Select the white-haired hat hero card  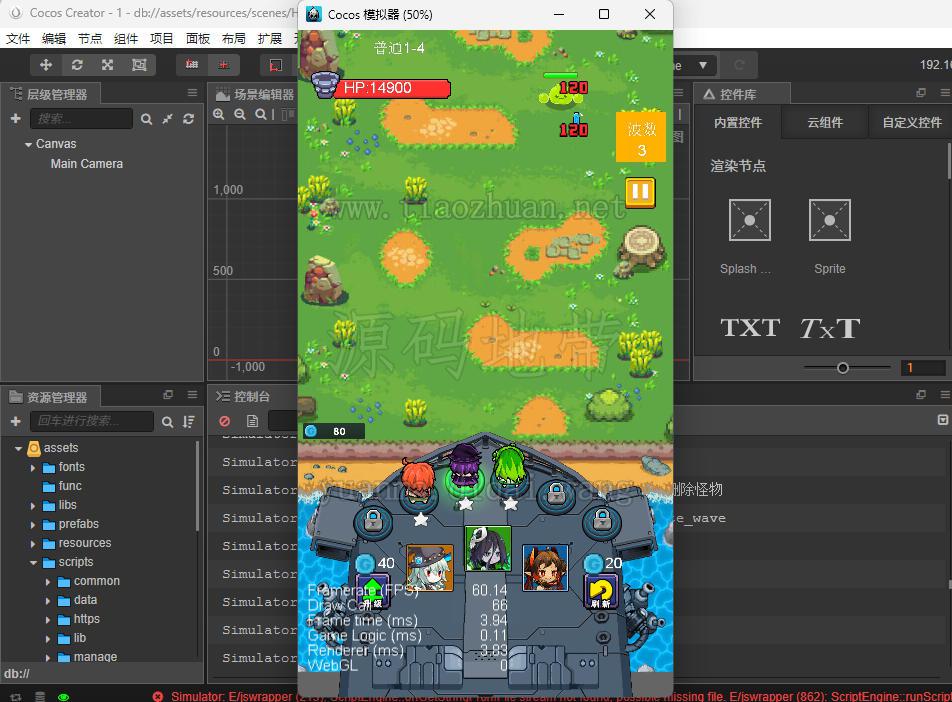point(430,568)
